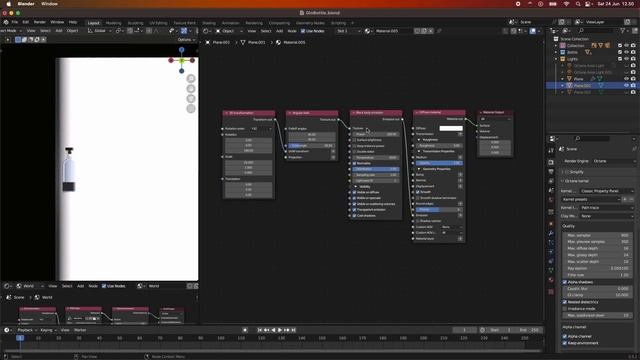Open the Output properties tab icon

pos(551,172)
